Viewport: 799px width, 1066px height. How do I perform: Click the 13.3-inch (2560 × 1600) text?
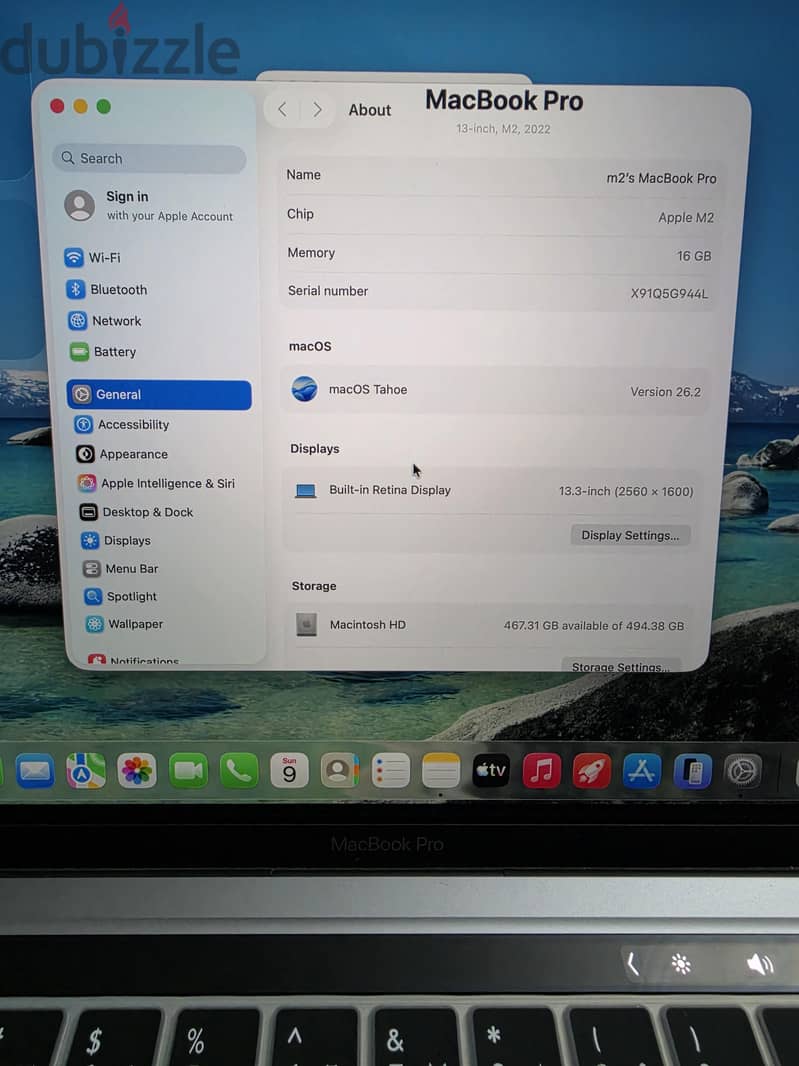click(626, 491)
